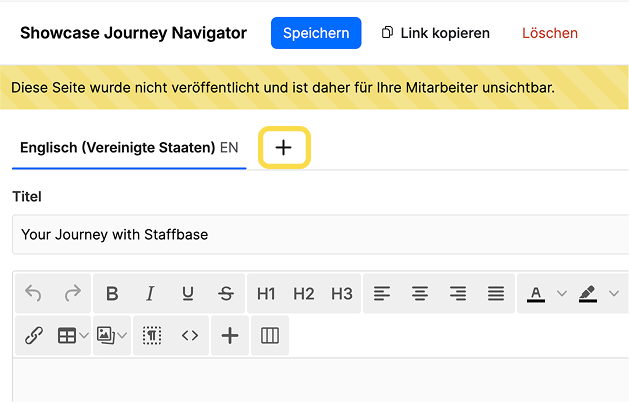Click into the editor content area

321,380
